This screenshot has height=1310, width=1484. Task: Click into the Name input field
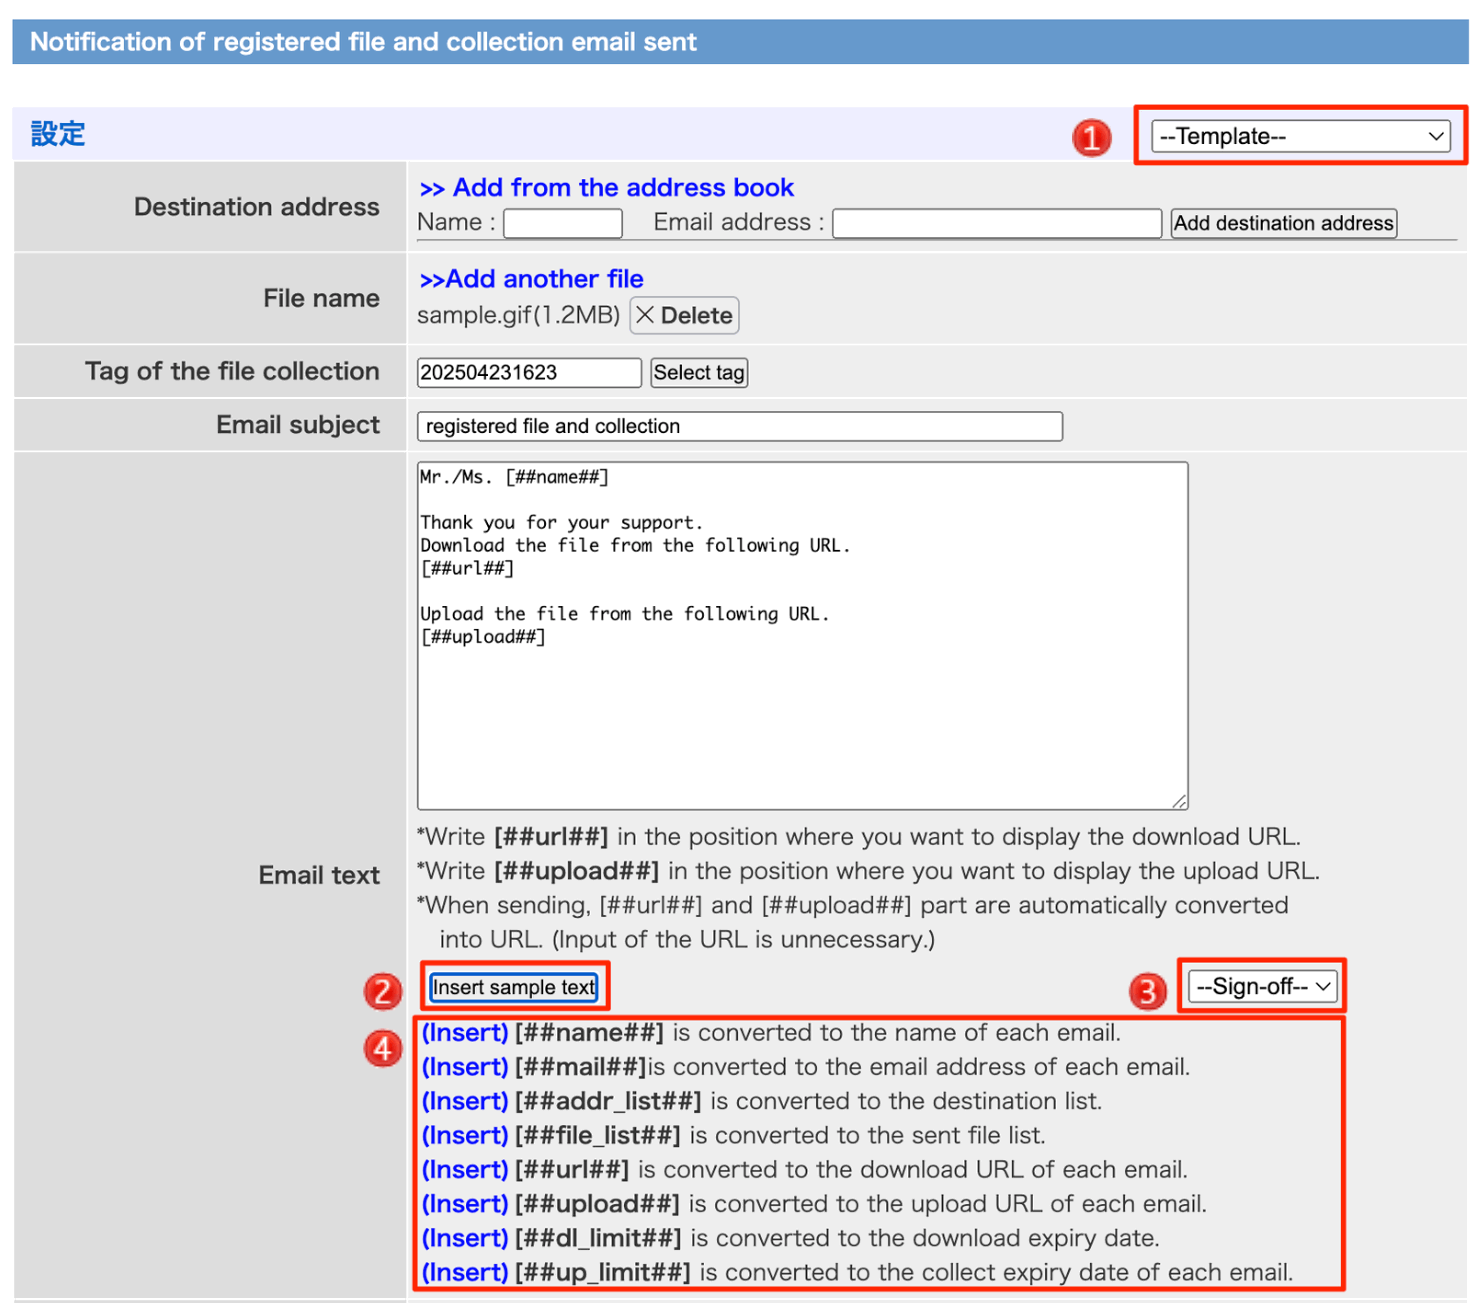click(x=562, y=223)
